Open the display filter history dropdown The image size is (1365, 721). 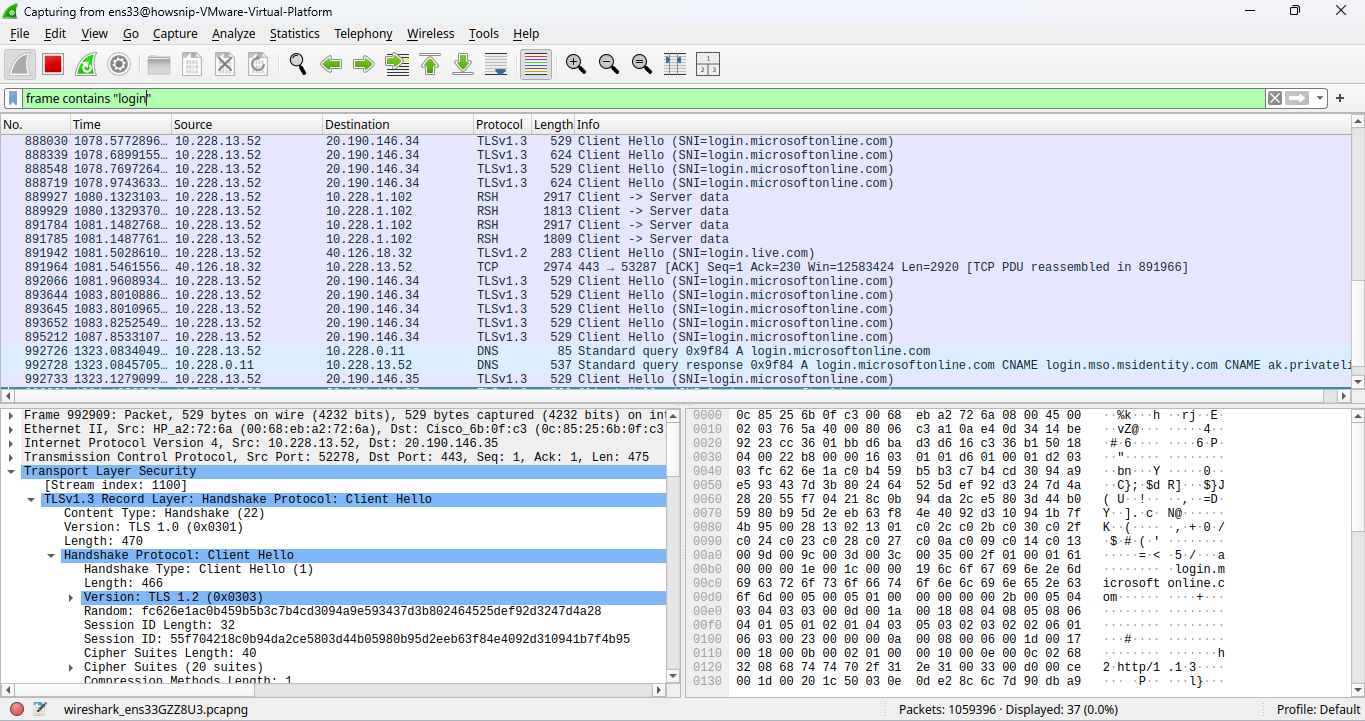click(1321, 98)
